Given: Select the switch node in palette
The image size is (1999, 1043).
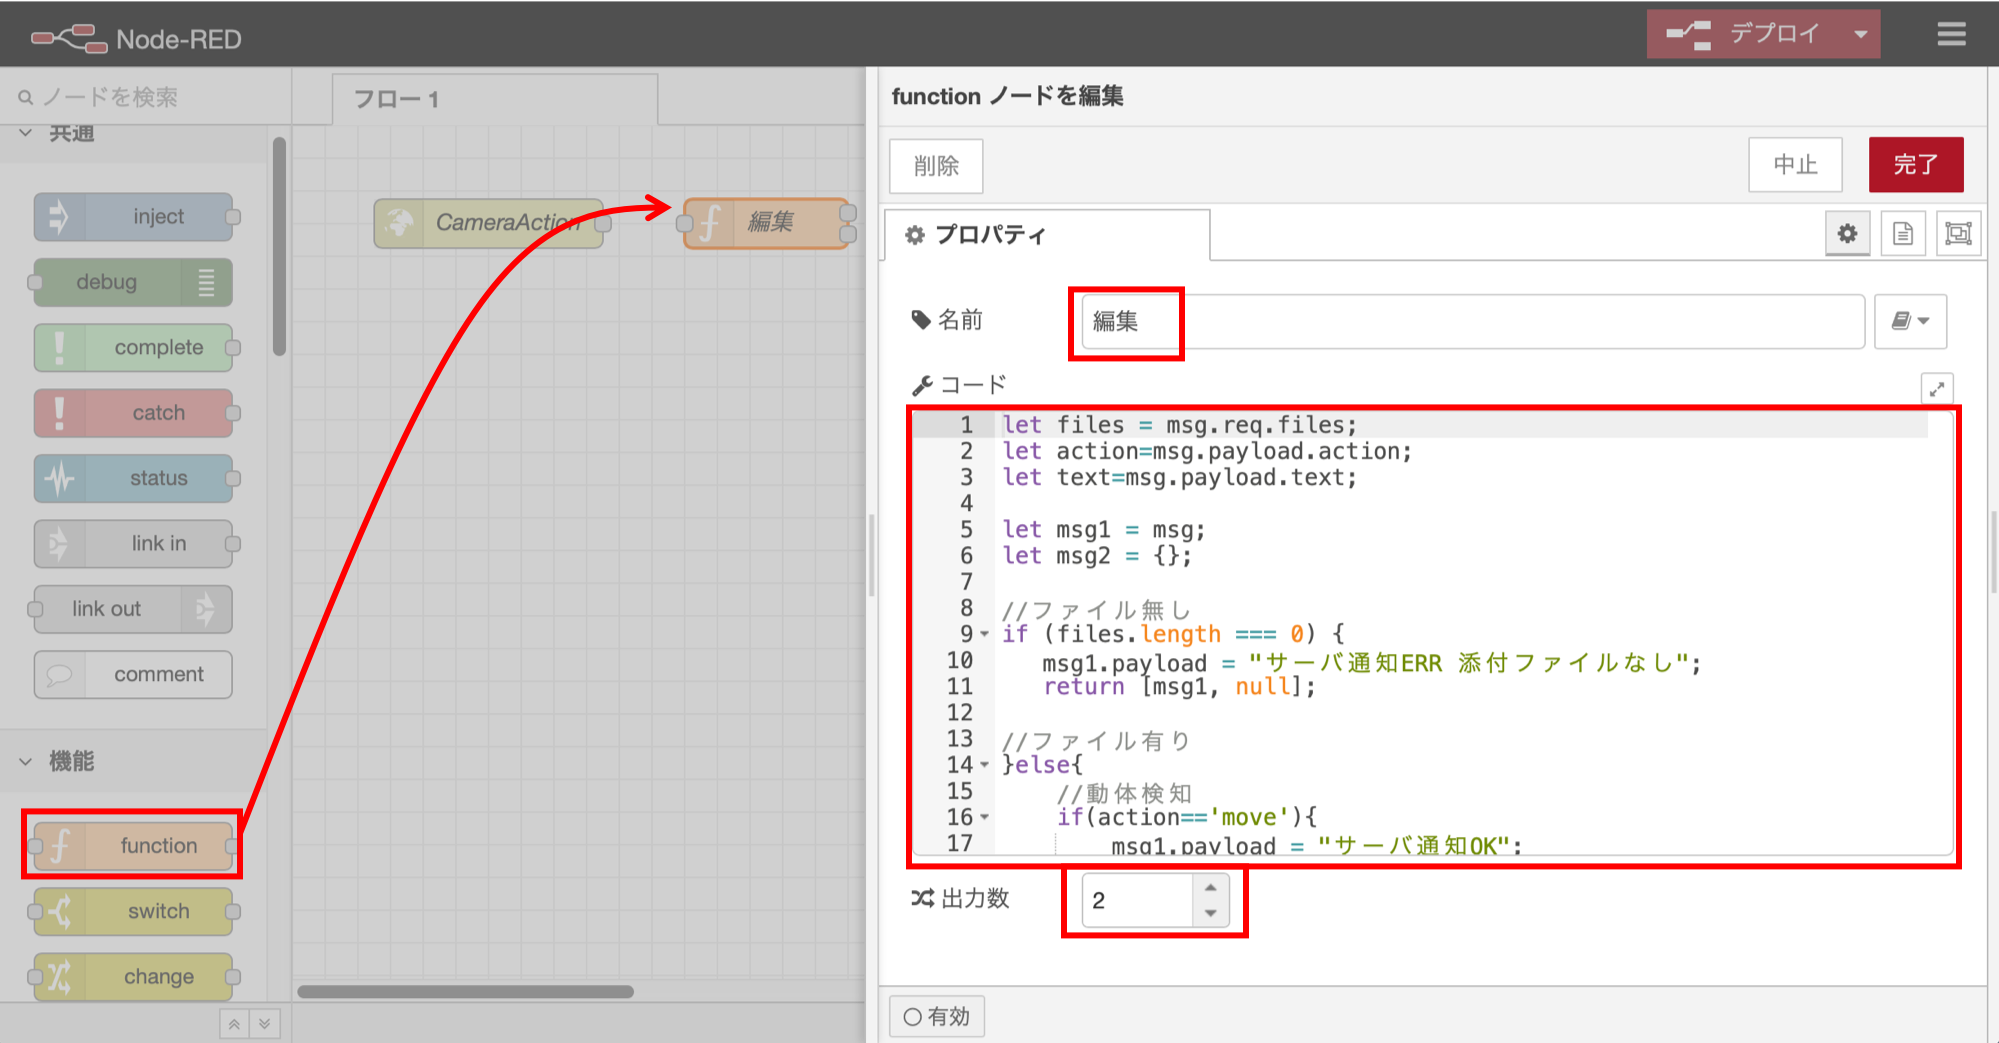Looking at the screenshot, I should (x=134, y=911).
